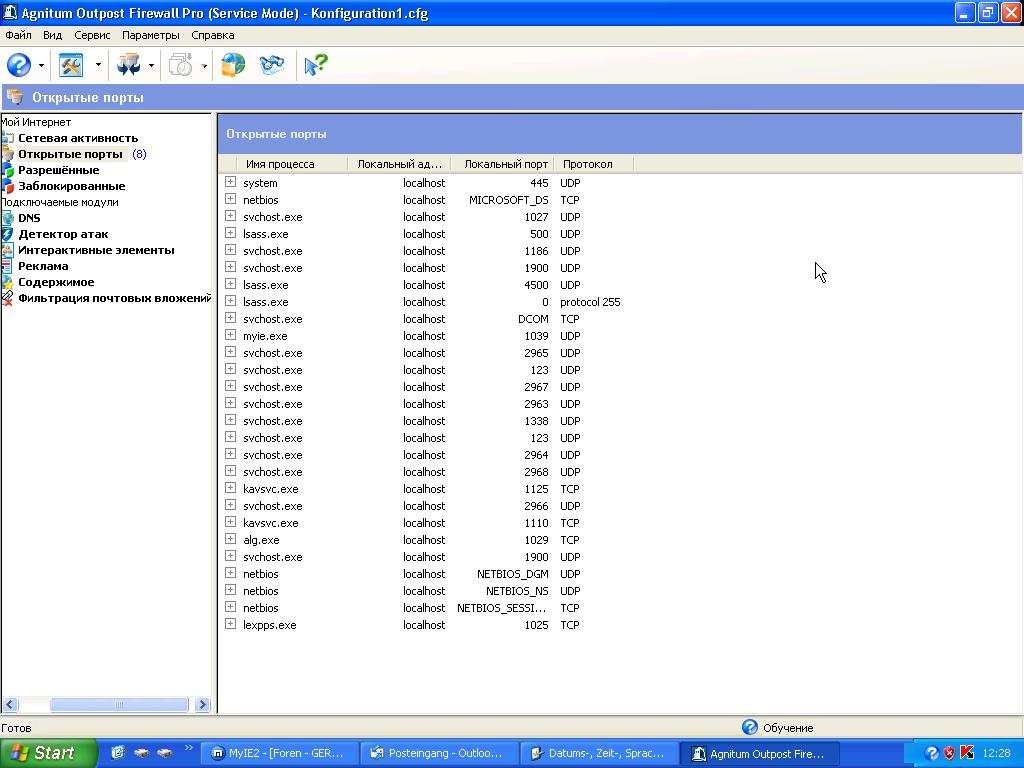This screenshot has height=768, width=1024.
Task: Click the left panel scrollbar right arrow
Action: click(x=202, y=705)
